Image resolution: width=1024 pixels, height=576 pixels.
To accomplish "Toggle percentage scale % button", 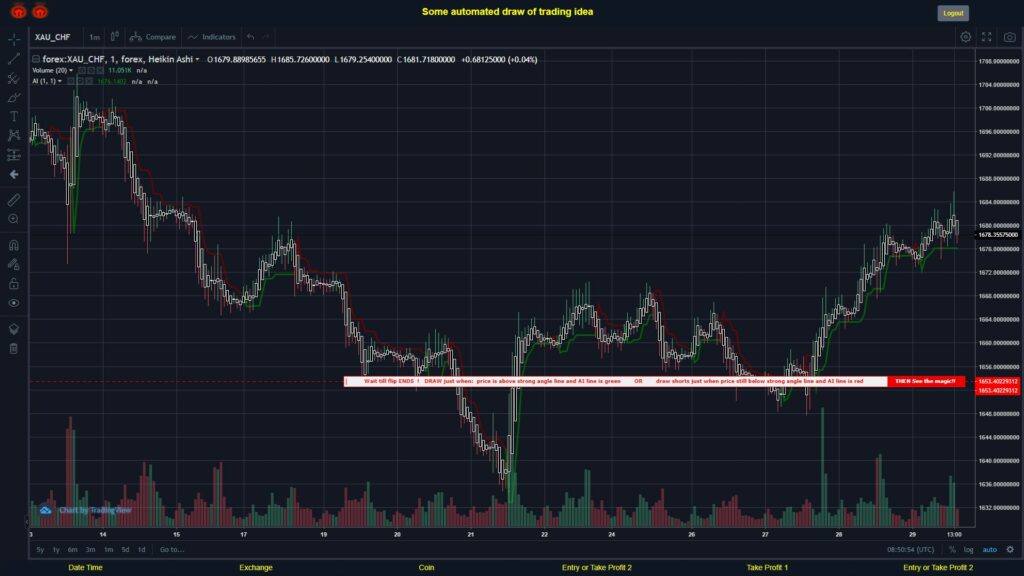I will 952,550.
